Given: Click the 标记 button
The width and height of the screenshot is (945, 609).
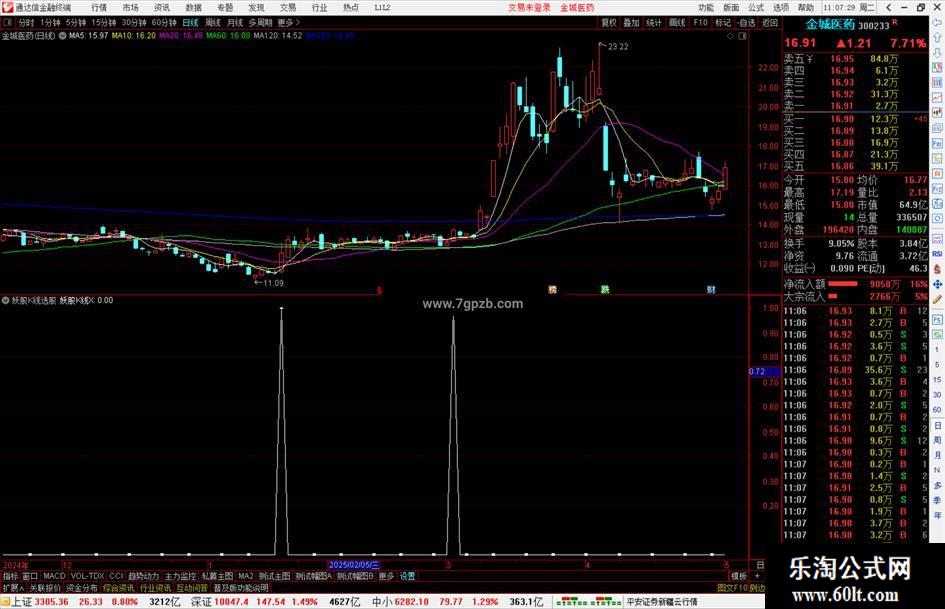Looking at the screenshot, I should [x=723, y=23].
